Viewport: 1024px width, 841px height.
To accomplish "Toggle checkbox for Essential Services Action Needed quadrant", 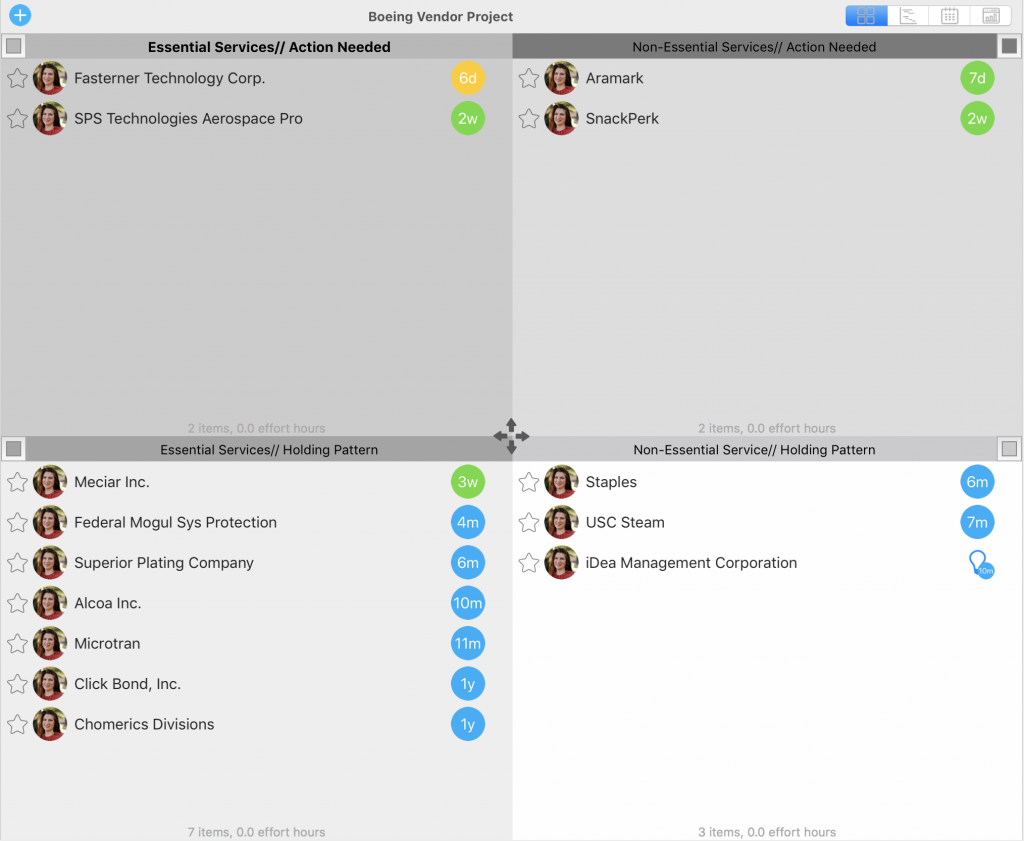I will (x=14, y=46).
